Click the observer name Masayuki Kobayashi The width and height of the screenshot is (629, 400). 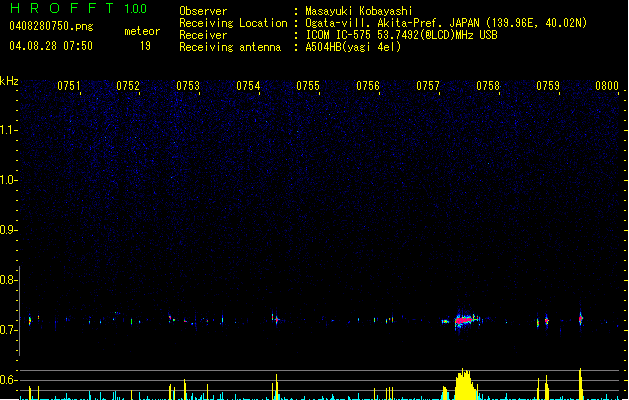click(x=359, y=11)
